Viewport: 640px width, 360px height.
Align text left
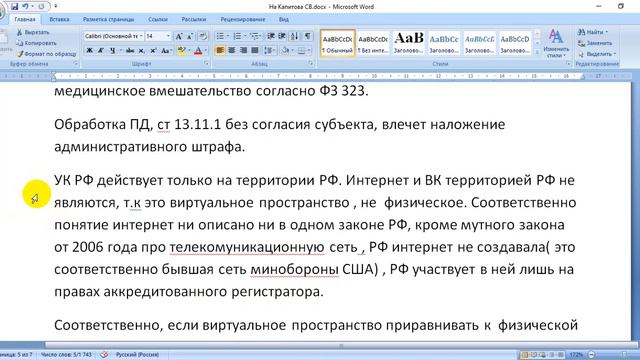click(x=220, y=51)
